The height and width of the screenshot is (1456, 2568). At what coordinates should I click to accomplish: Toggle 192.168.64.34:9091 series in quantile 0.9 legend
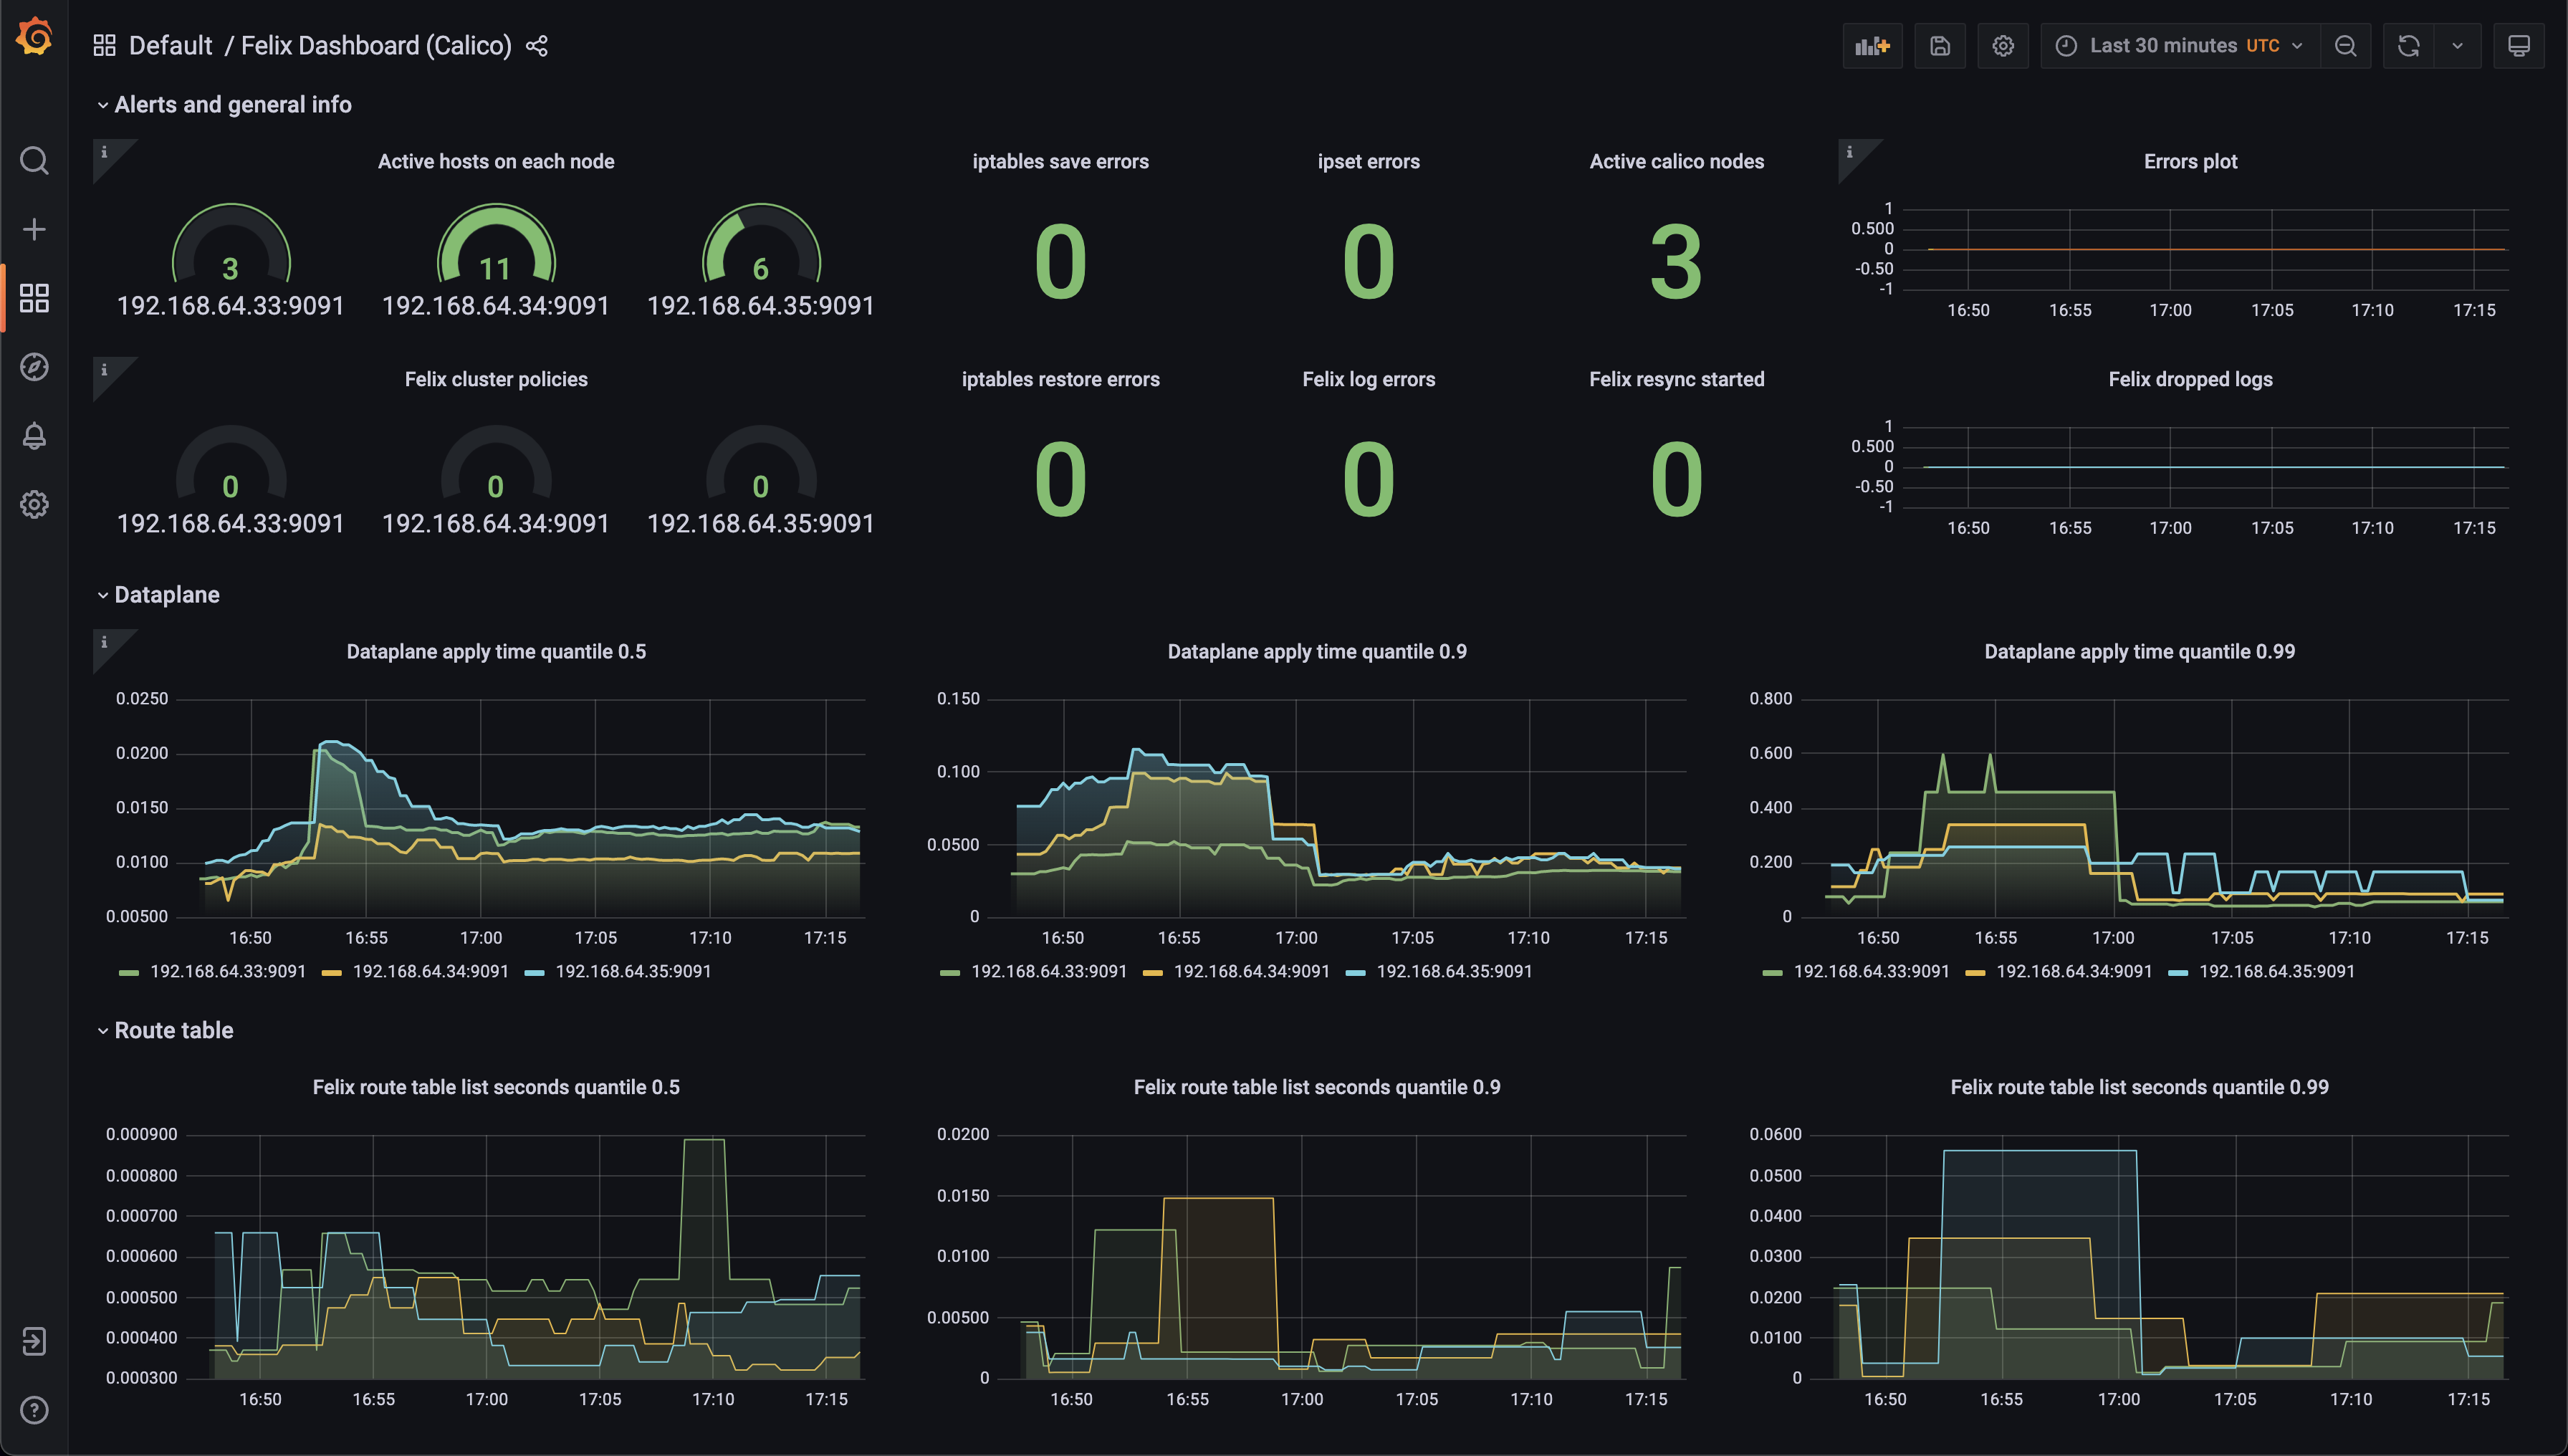pyautogui.click(x=1251, y=971)
